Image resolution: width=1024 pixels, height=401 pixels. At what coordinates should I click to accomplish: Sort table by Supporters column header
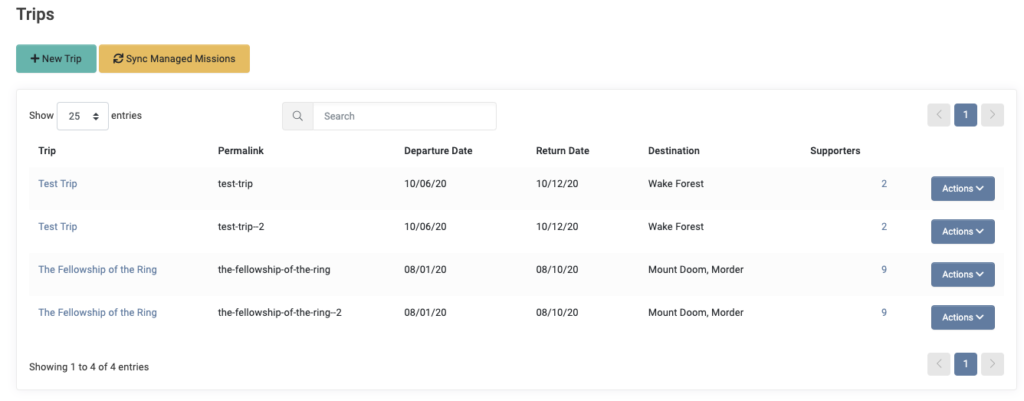[x=835, y=151]
